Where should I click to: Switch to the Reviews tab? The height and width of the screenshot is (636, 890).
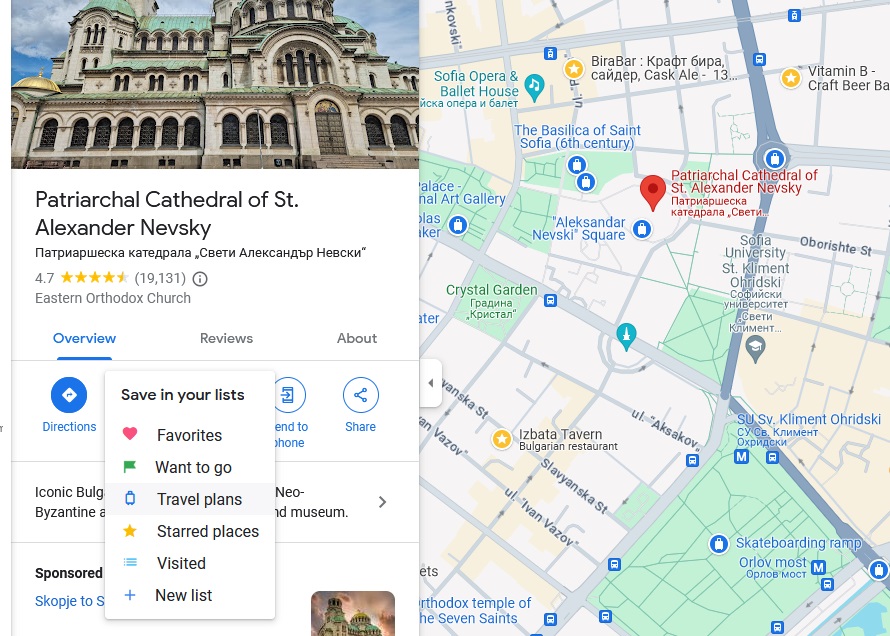point(226,338)
